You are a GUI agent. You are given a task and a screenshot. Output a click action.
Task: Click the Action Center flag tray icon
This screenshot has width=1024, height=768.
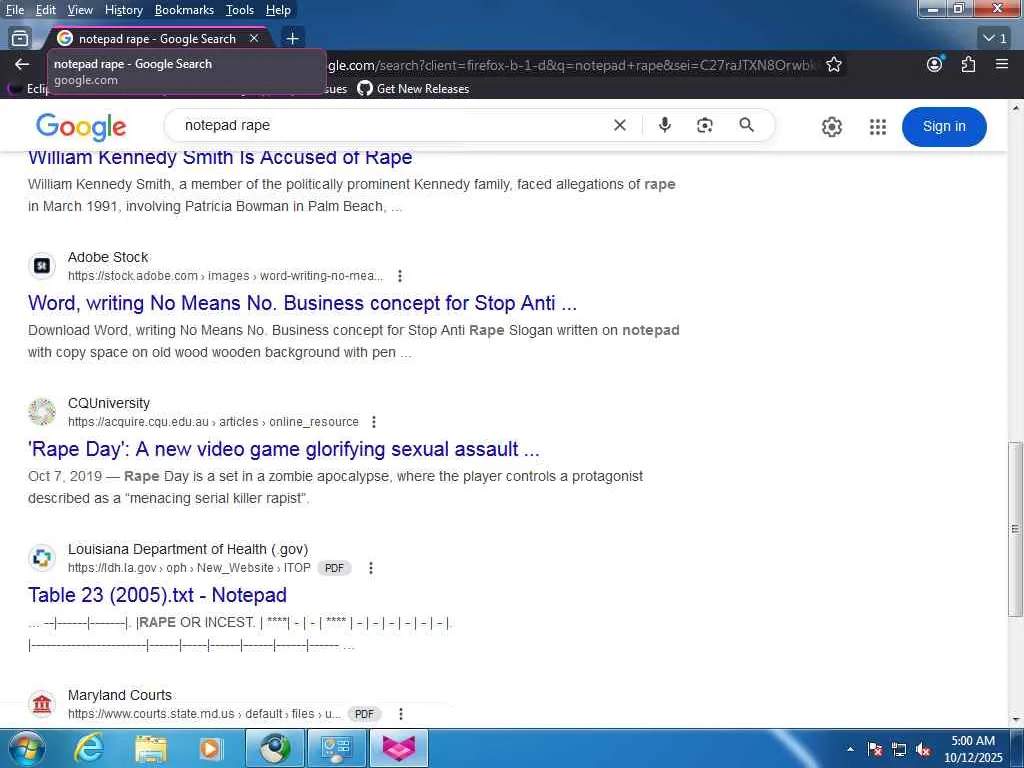tap(875, 750)
